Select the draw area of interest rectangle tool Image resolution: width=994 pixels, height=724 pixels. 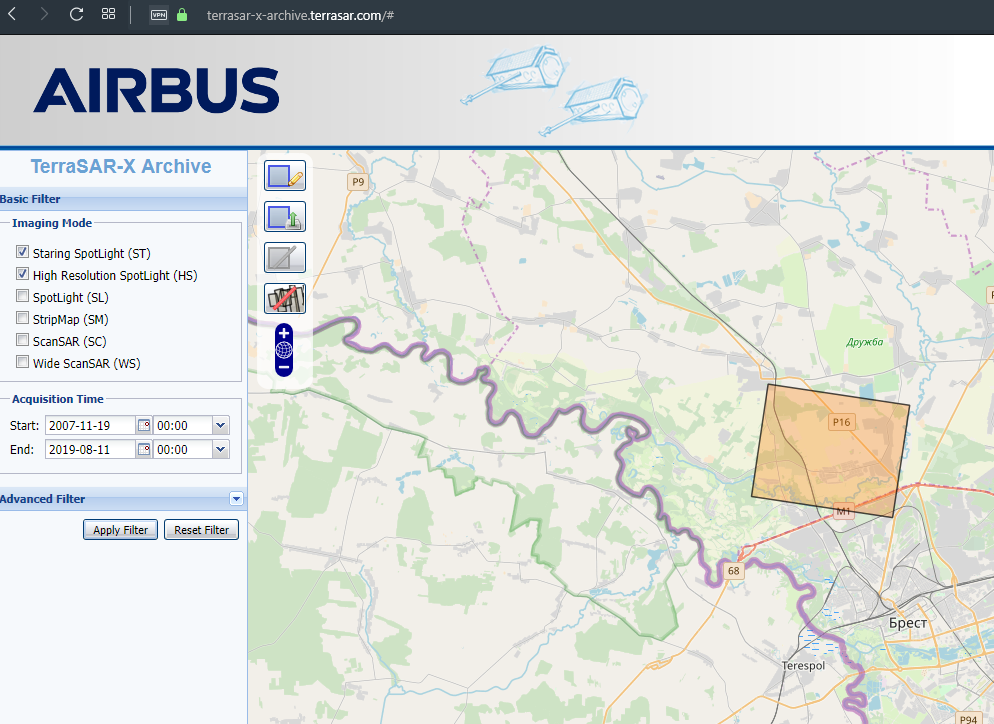pos(285,176)
